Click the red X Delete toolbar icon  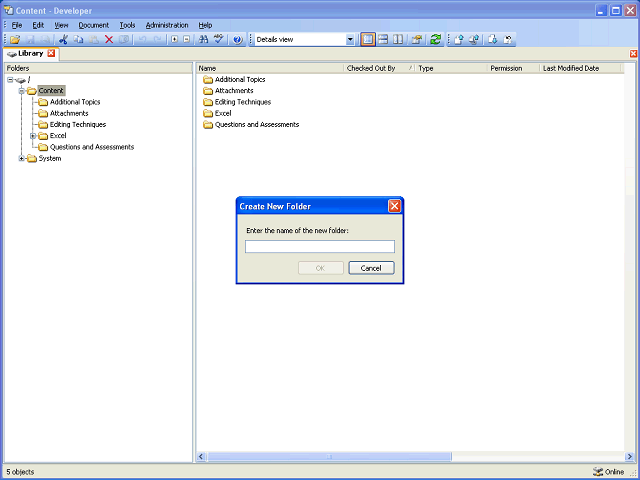point(109,40)
